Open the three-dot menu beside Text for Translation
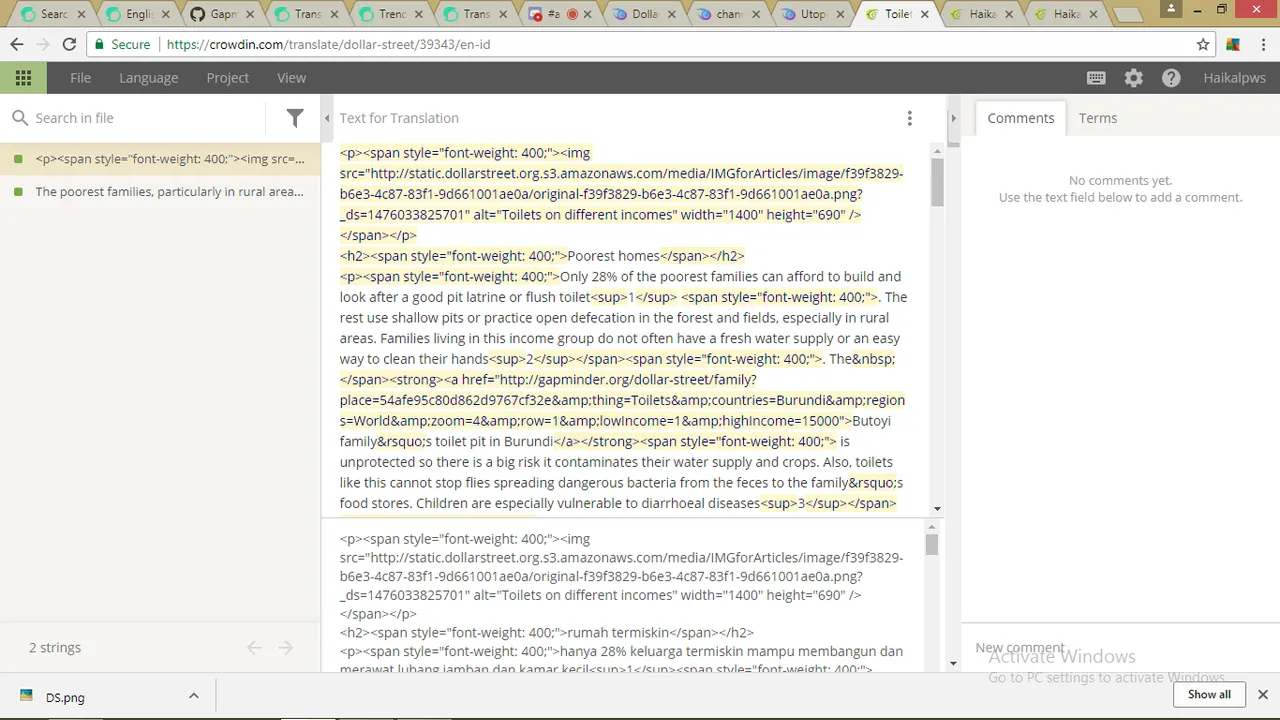Image resolution: width=1280 pixels, height=720 pixels. click(909, 118)
